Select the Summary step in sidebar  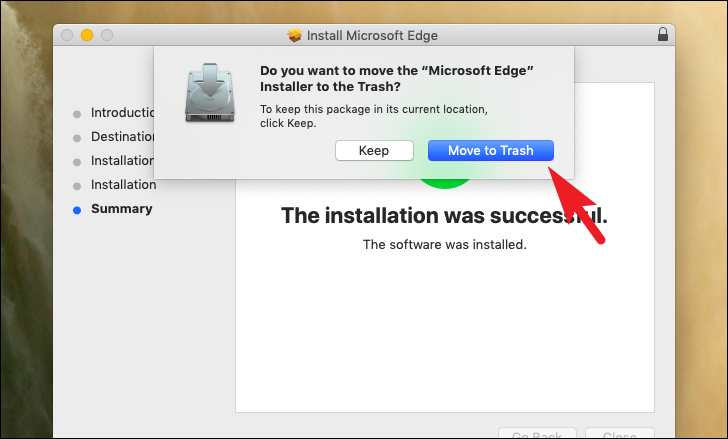[x=122, y=209]
